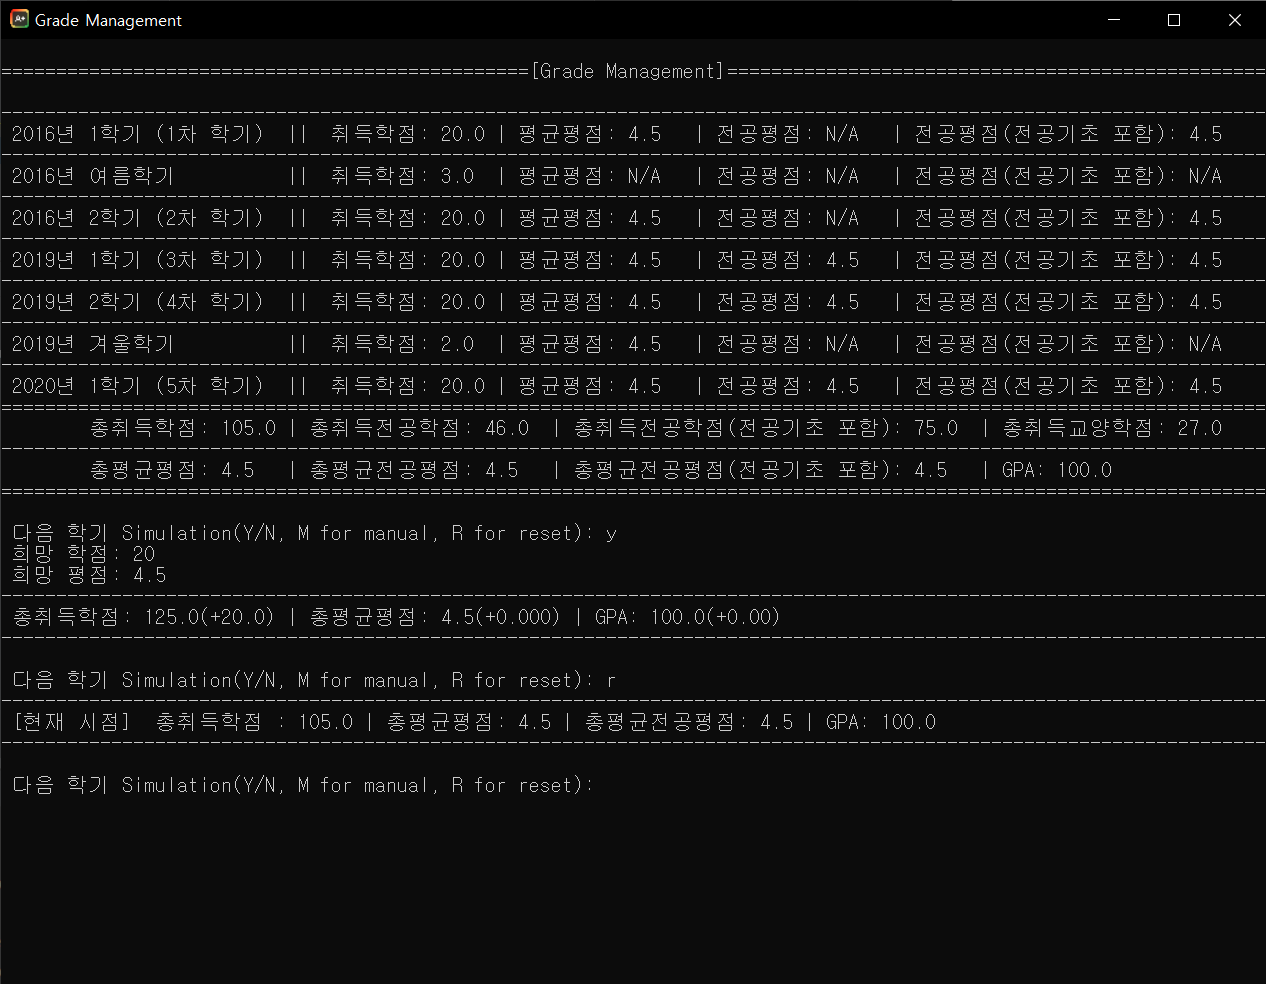Click the "총평균전공평점: 4.5" summary value

coord(414,470)
